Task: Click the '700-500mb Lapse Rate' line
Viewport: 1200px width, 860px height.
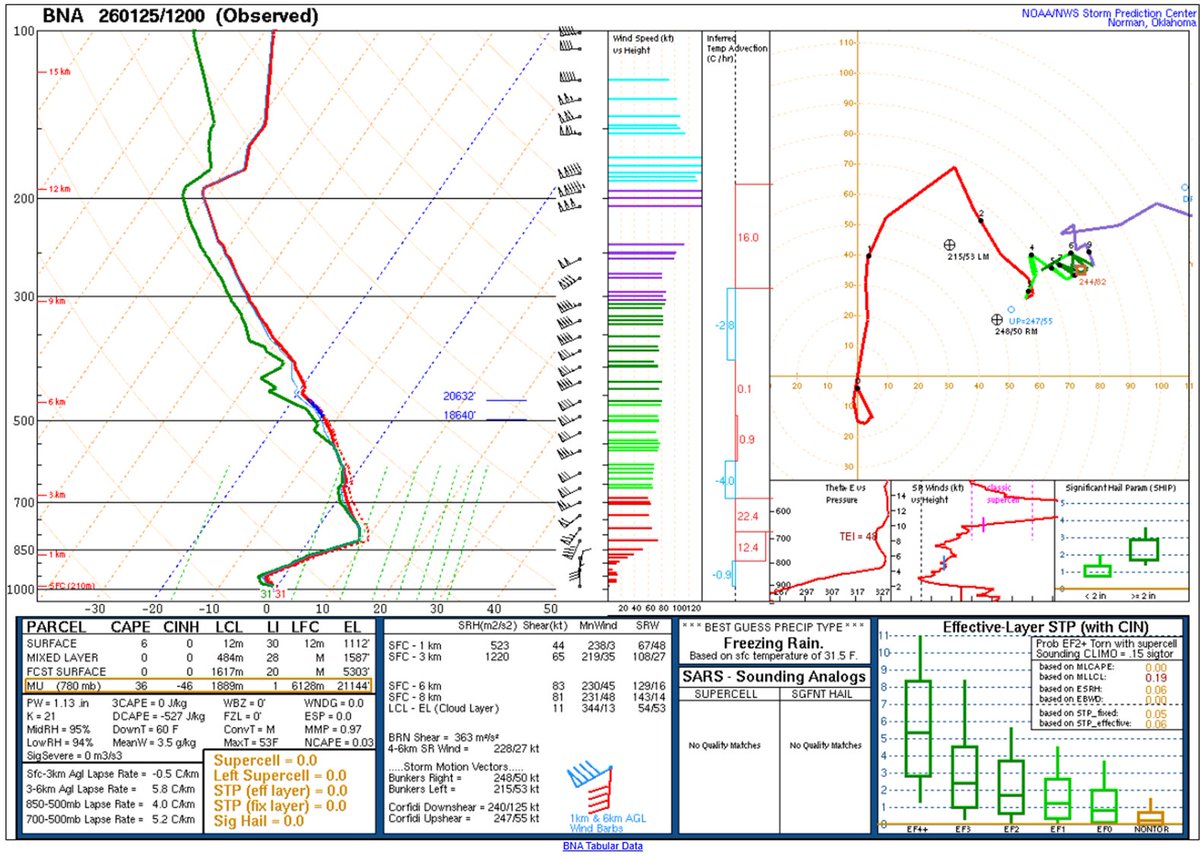Action: point(109,818)
